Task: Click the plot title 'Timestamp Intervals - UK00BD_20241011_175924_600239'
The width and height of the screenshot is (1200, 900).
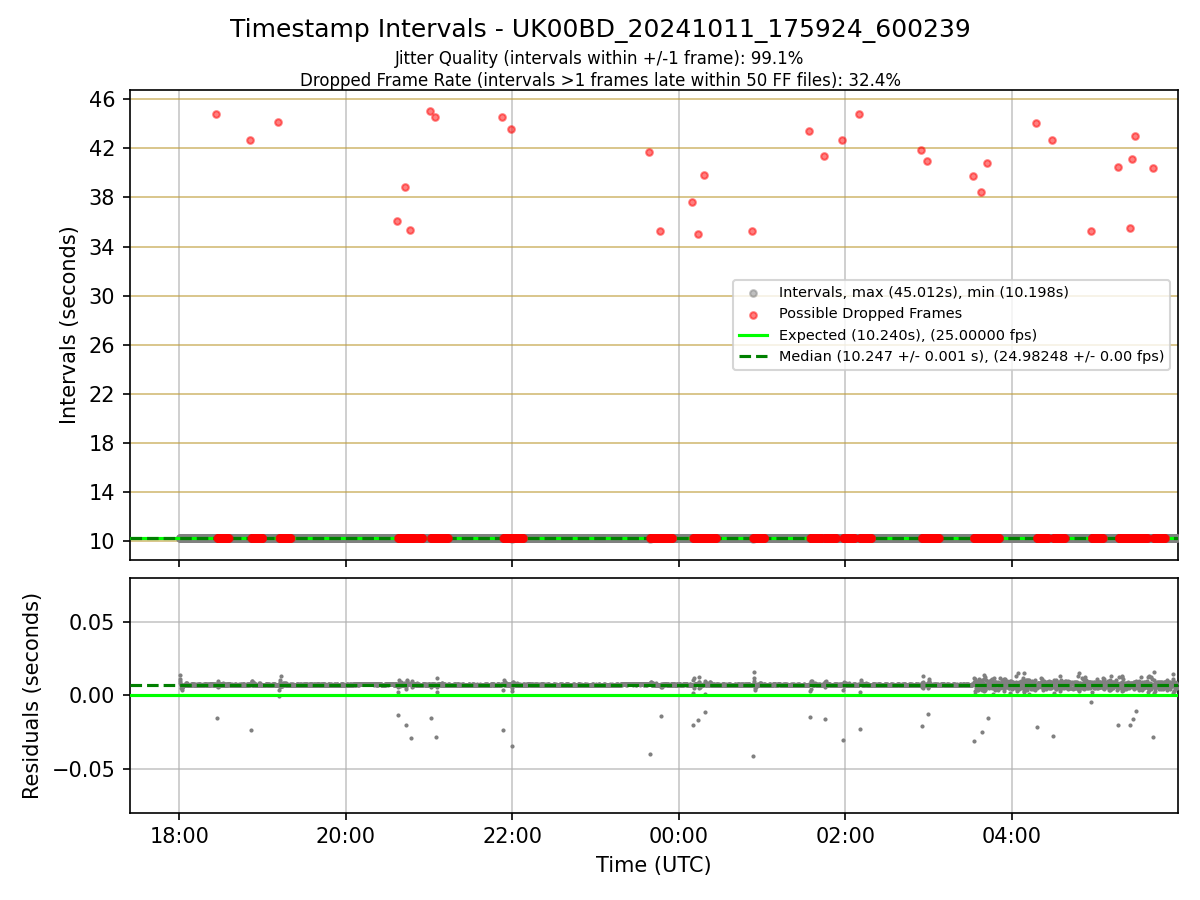Action: coord(600,29)
